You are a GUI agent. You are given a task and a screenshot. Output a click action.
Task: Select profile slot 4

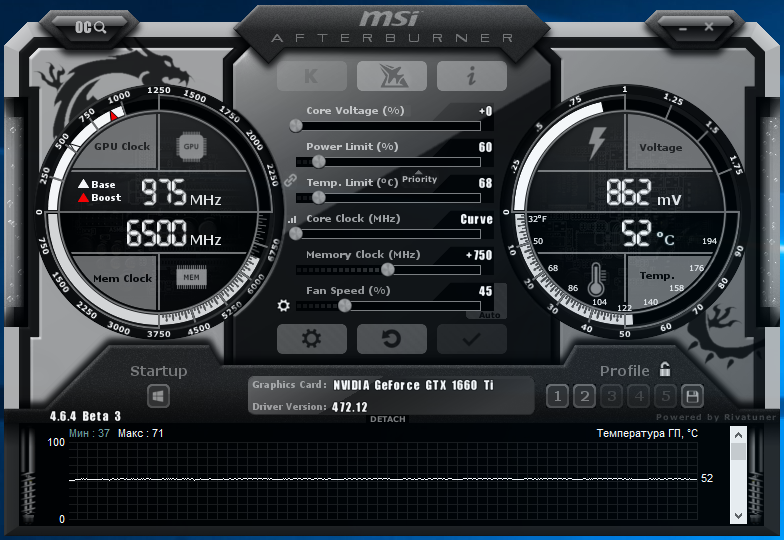point(638,397)
